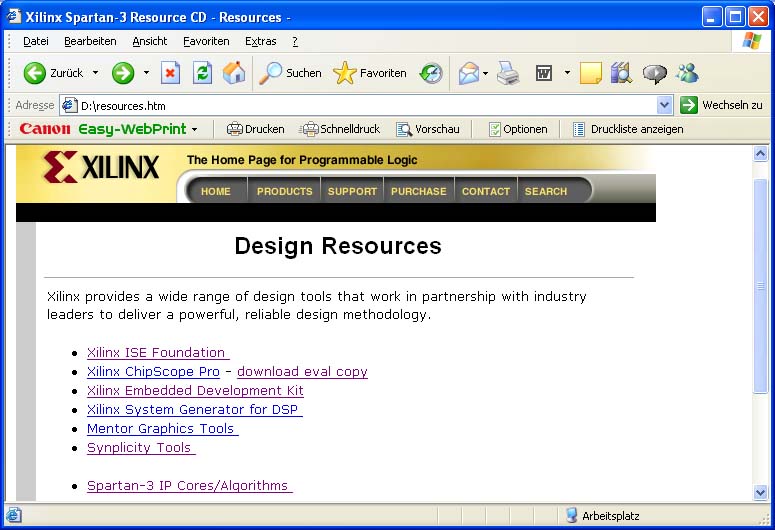The height and width of the screenshot is (530, 775).
Task: Click the SUPPORT navigation tab
Action: (x=352, y=191)
